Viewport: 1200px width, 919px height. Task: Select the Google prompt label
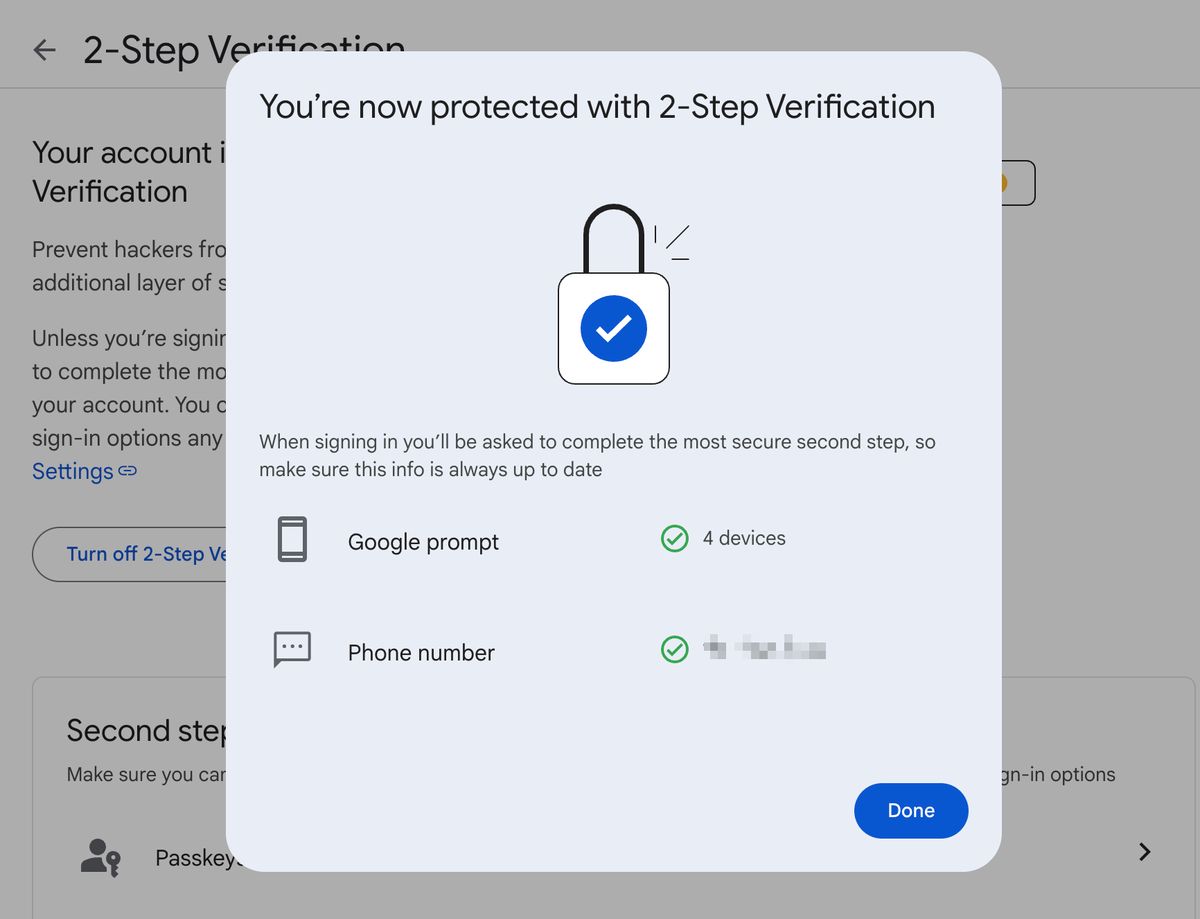423,542
